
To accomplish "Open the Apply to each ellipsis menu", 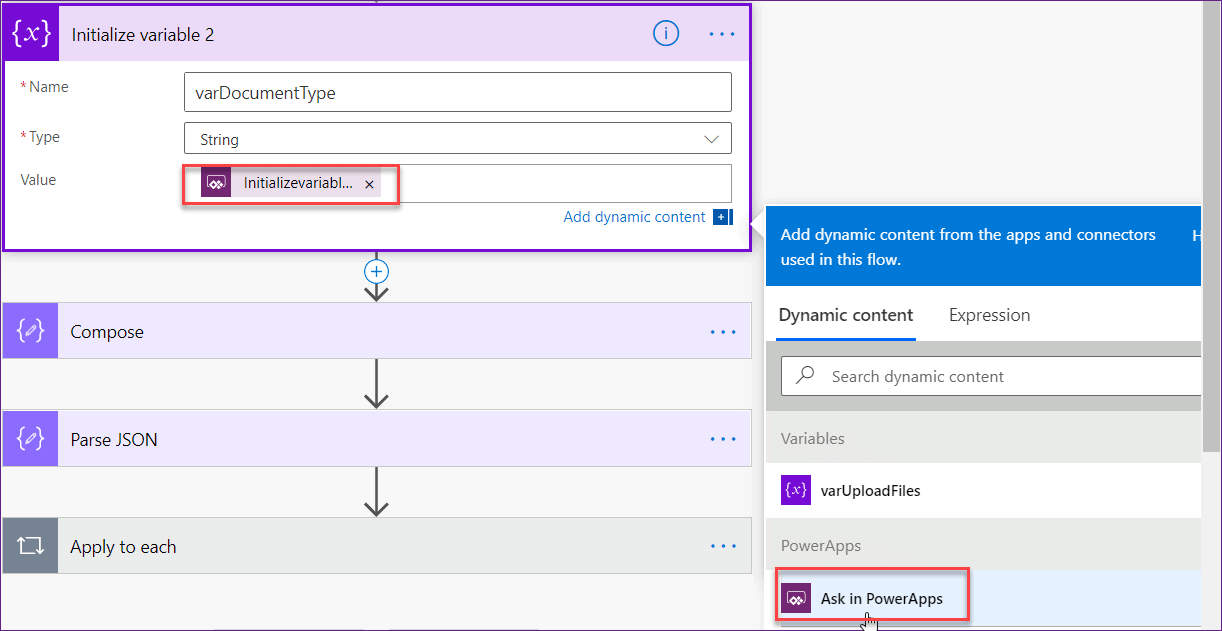I will 722,546.
